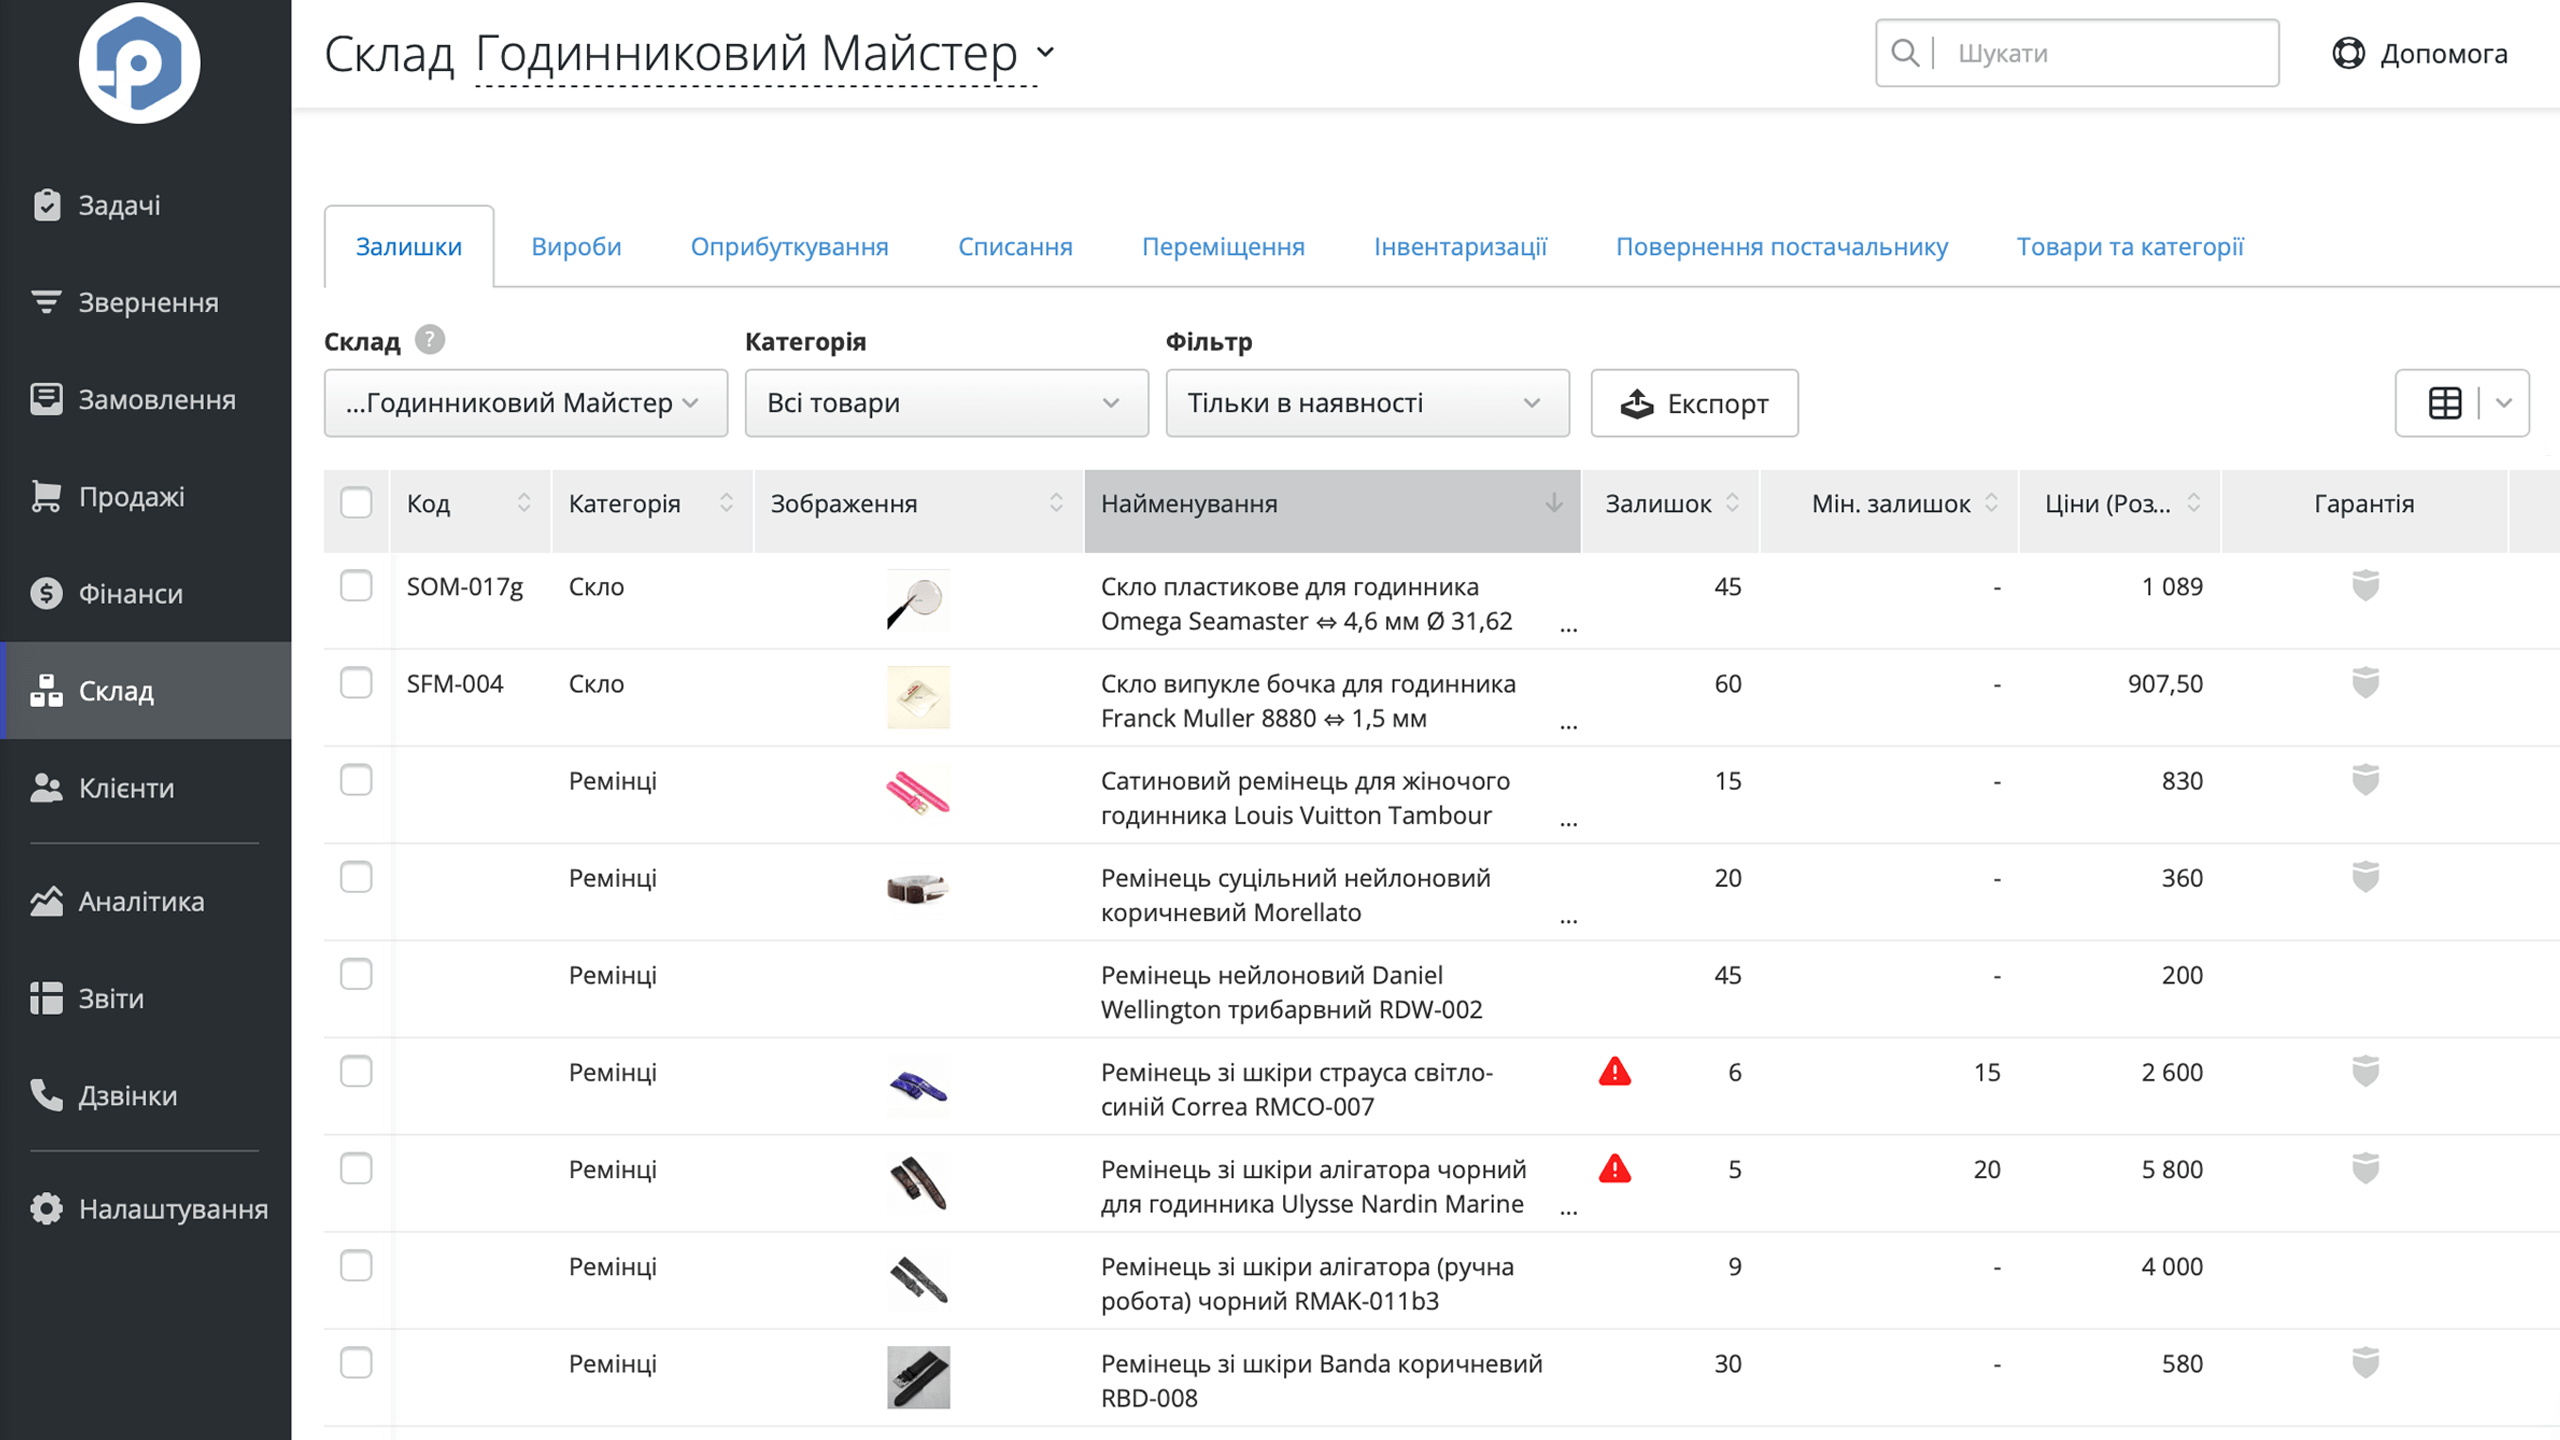Click warranty shield for Correa RMCO-007 row
2560x1440 pixels.
coord(2365,1070)
